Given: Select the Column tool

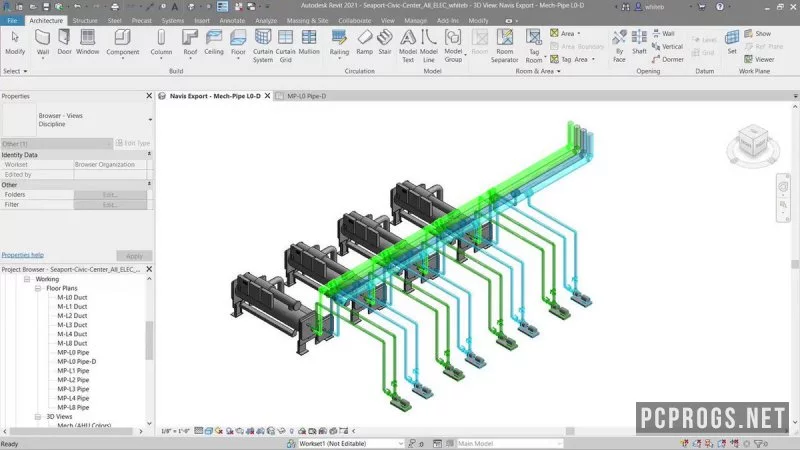Looking at the screenshot, I should (x=161, y=43).
